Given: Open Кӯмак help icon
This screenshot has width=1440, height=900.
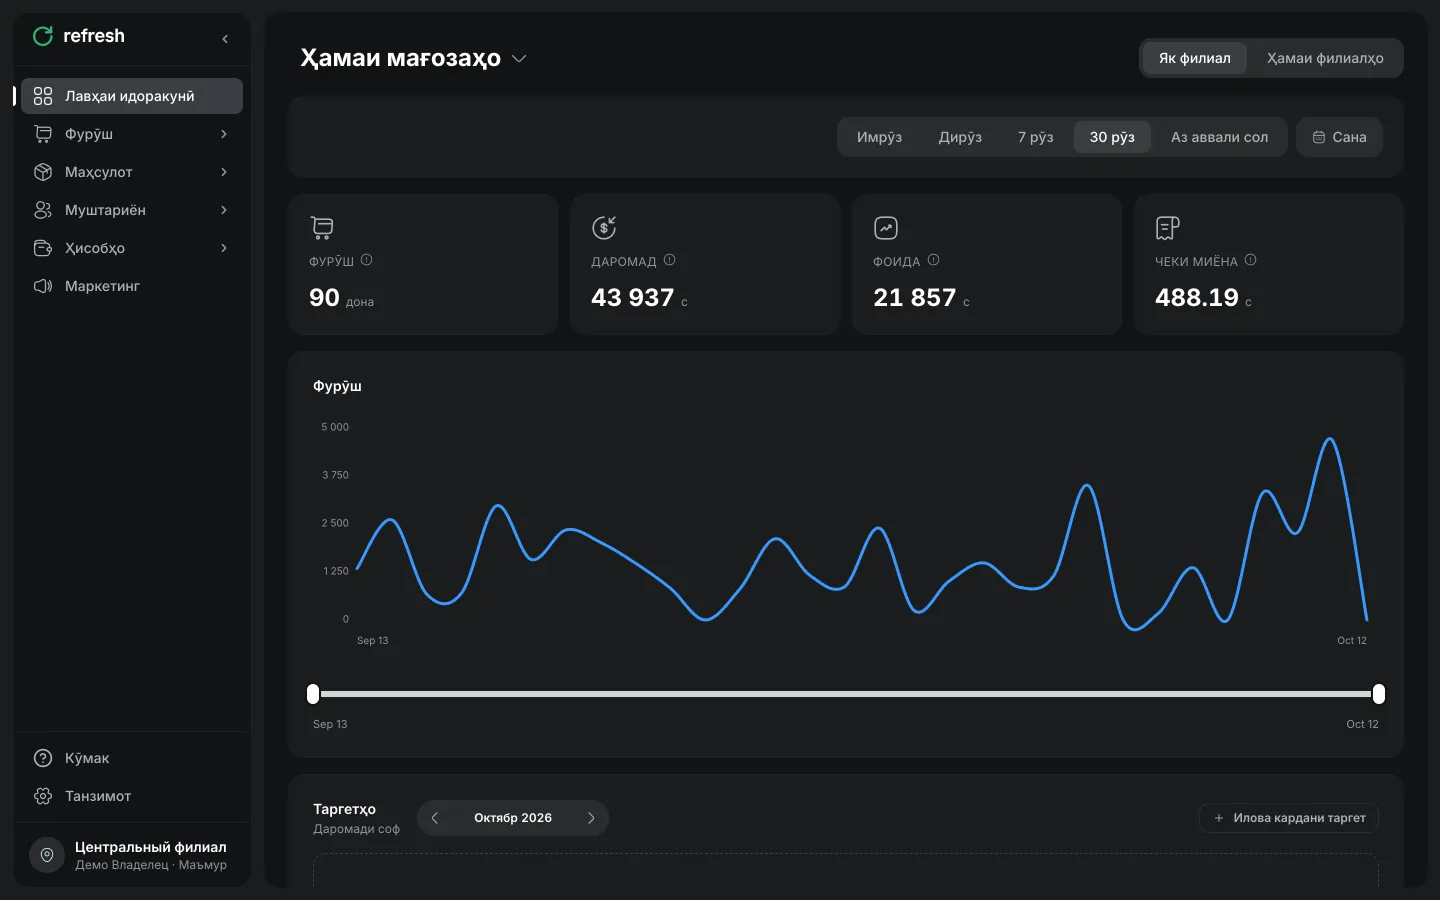Looking at the screenshot, I should tap(43, 758).
